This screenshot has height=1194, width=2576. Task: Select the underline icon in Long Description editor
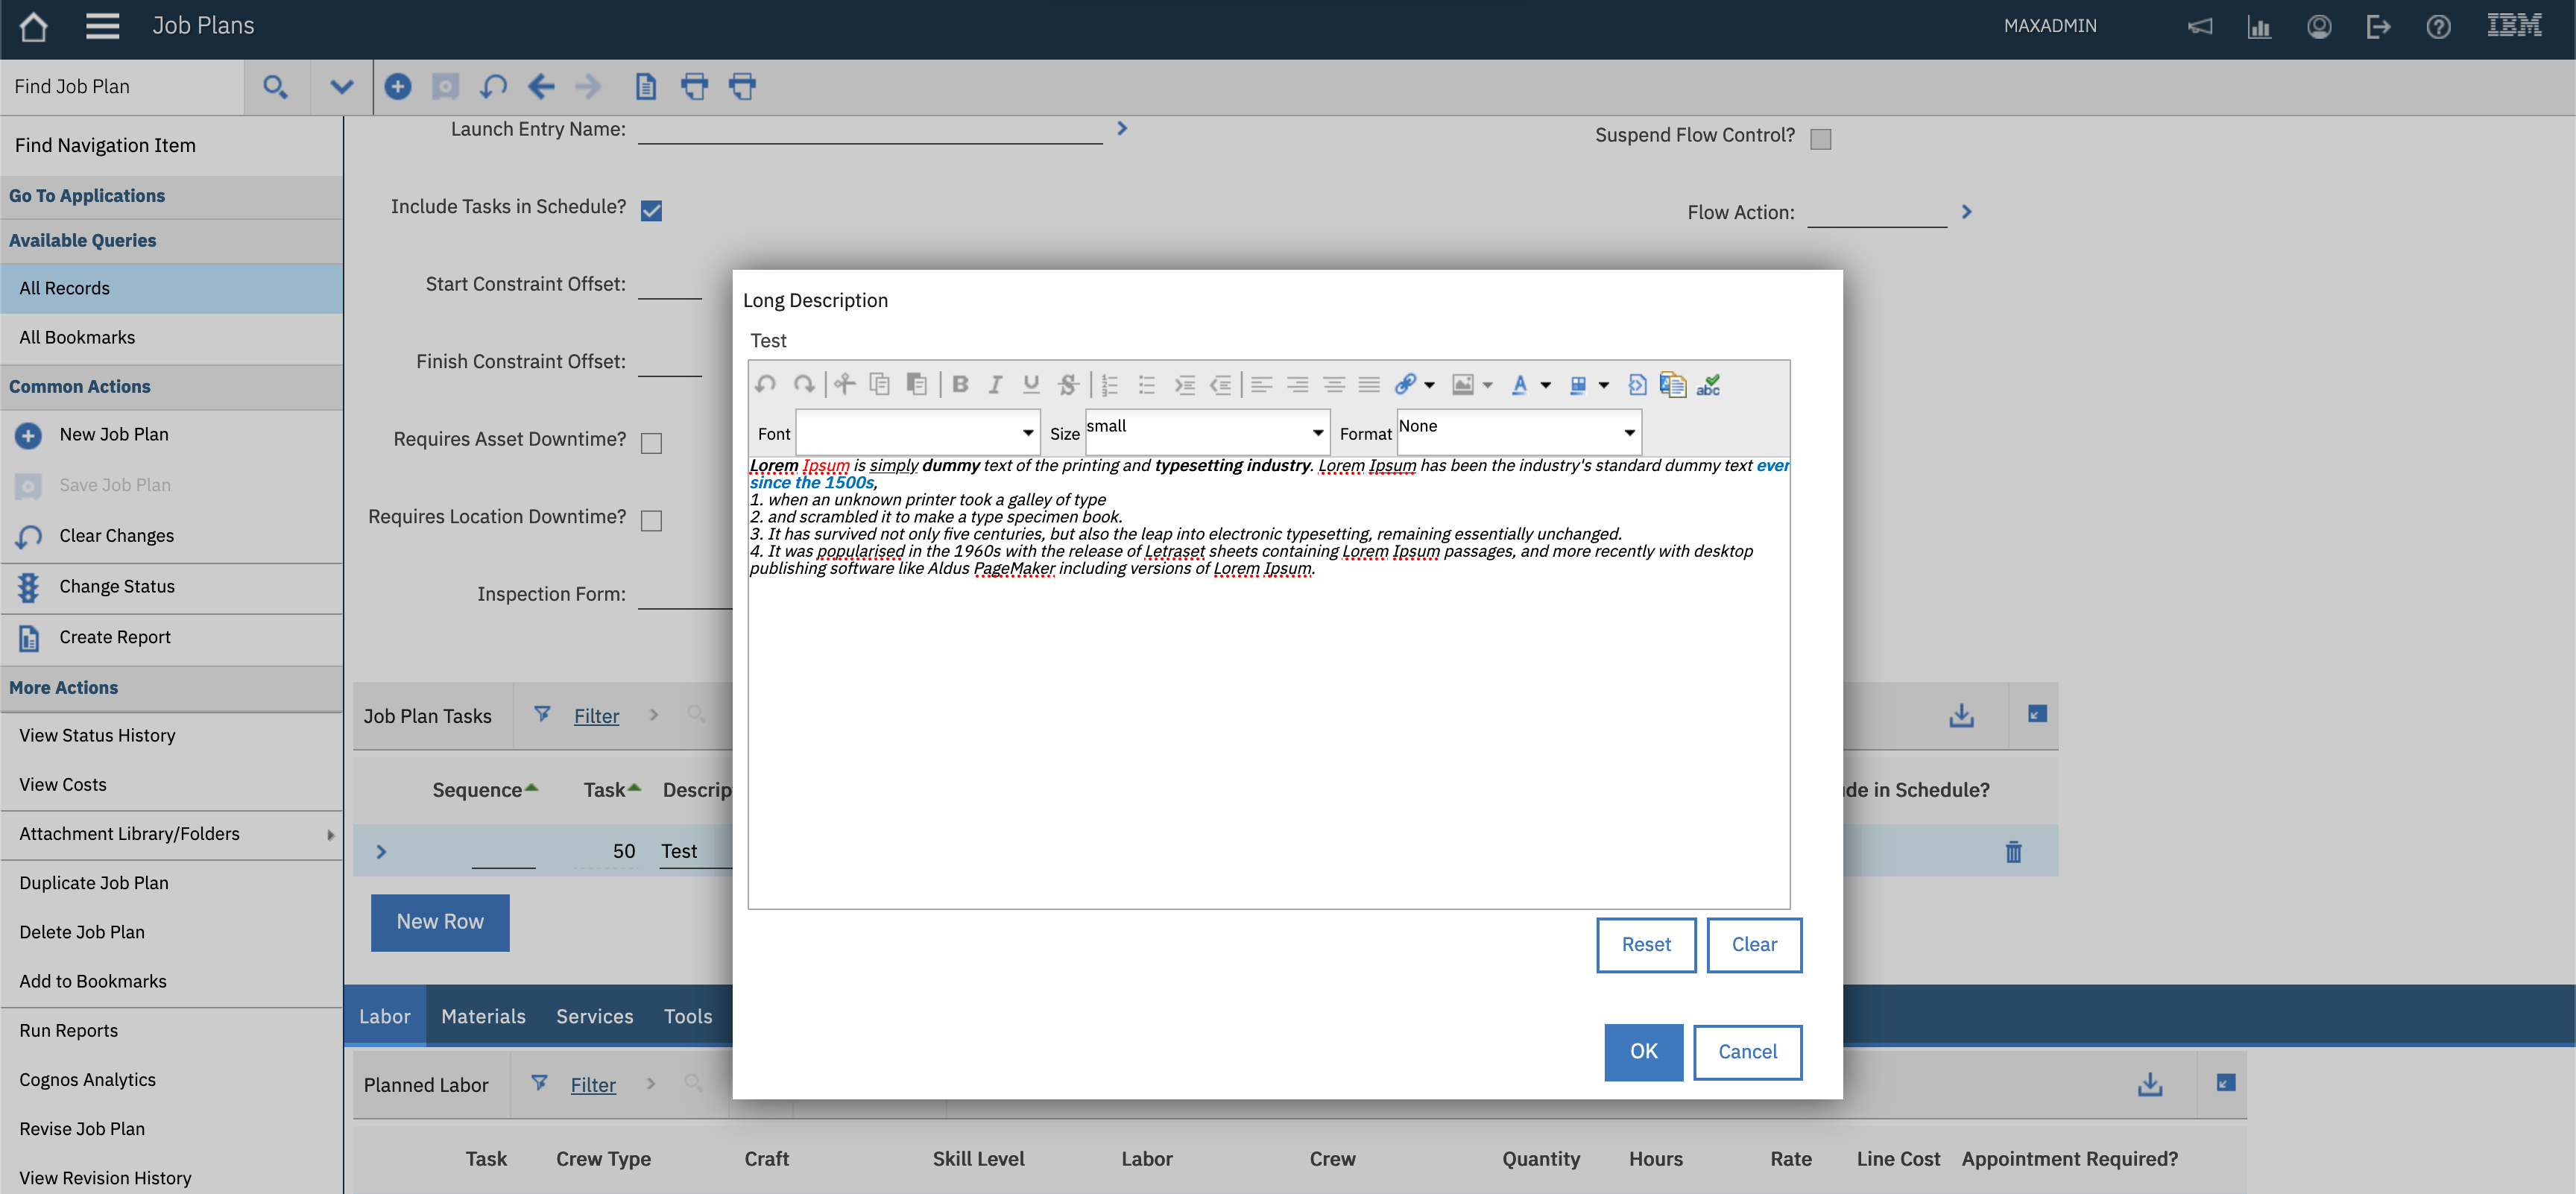tap(1031, 384)
